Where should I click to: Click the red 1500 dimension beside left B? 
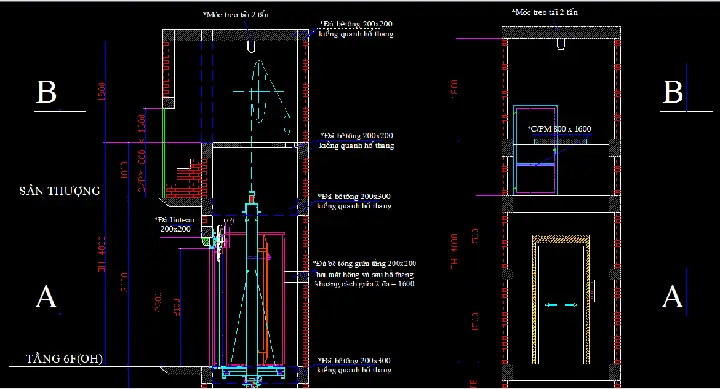point(102,92)
